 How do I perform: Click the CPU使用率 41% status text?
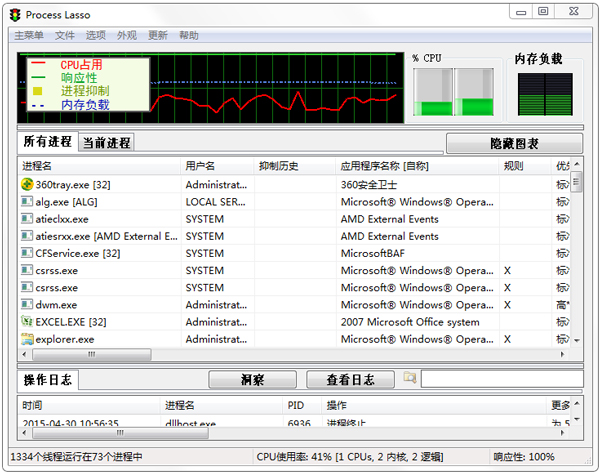pos(350,457)
